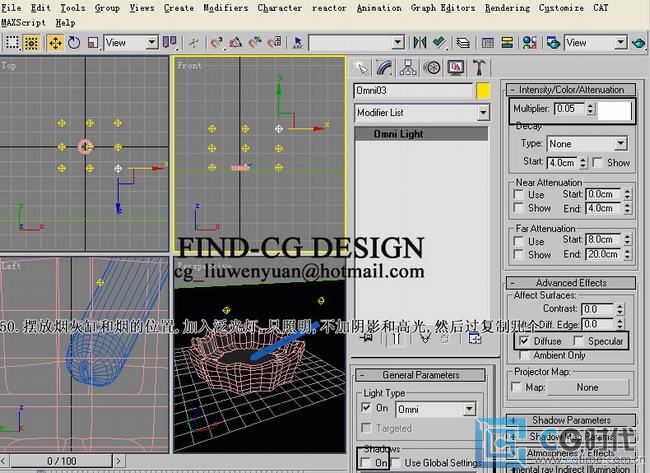Switch to the Motion command panel
This screenshot has width=650, height=473.
coord(432,68)
